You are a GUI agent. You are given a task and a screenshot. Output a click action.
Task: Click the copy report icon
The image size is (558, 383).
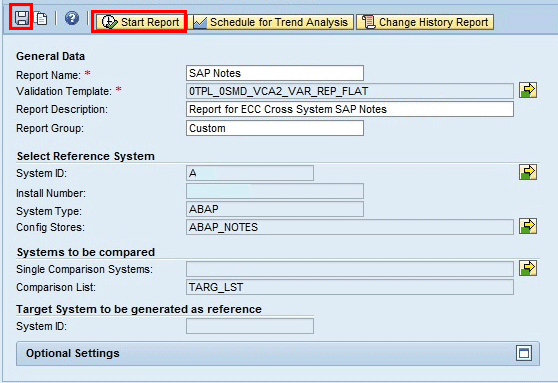click(41, 18)
